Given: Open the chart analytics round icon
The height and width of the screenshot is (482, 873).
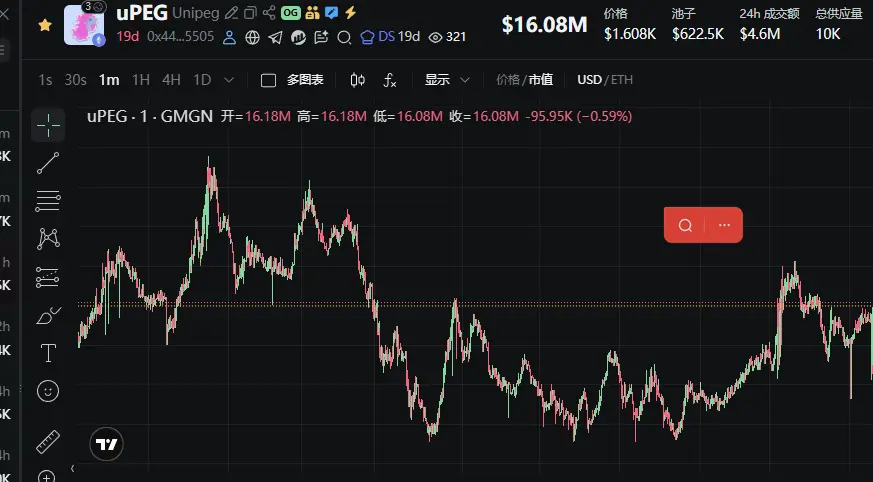Looking at the screenshot, I should tap(298, 37).
